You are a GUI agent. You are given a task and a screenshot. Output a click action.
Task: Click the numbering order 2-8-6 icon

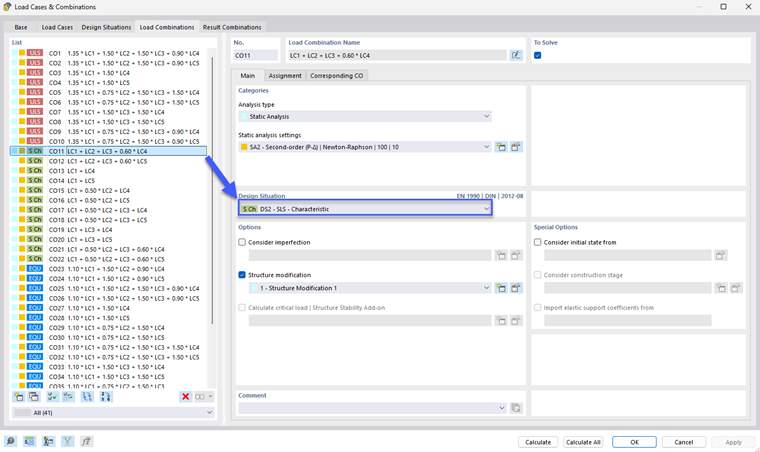[106, 397]
